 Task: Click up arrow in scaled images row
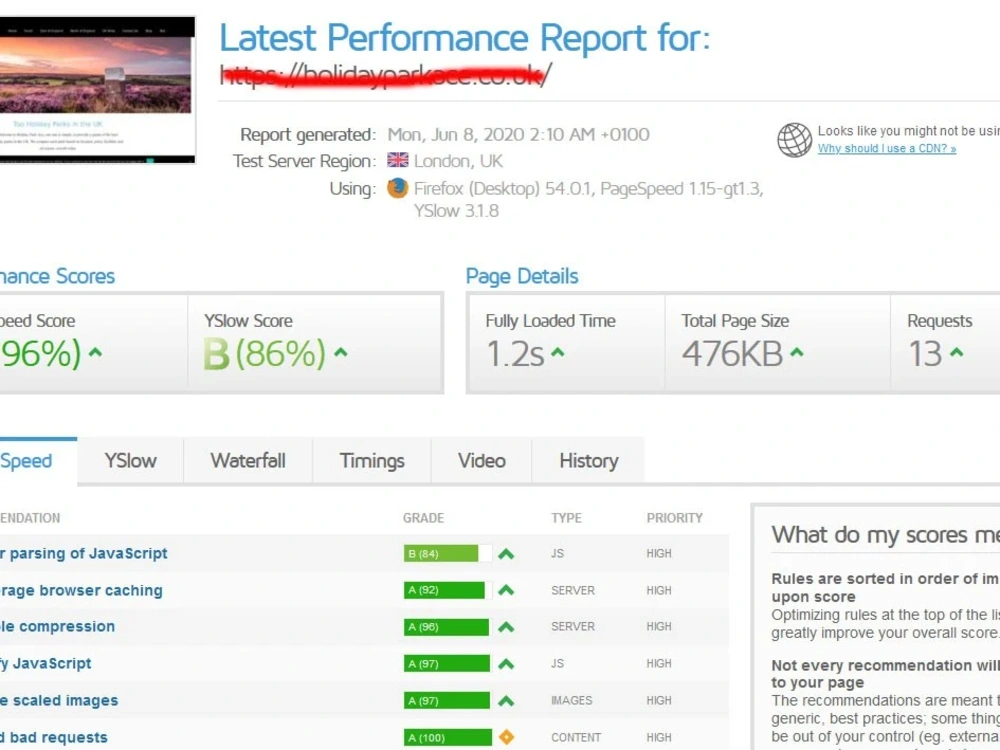(506, 701)
